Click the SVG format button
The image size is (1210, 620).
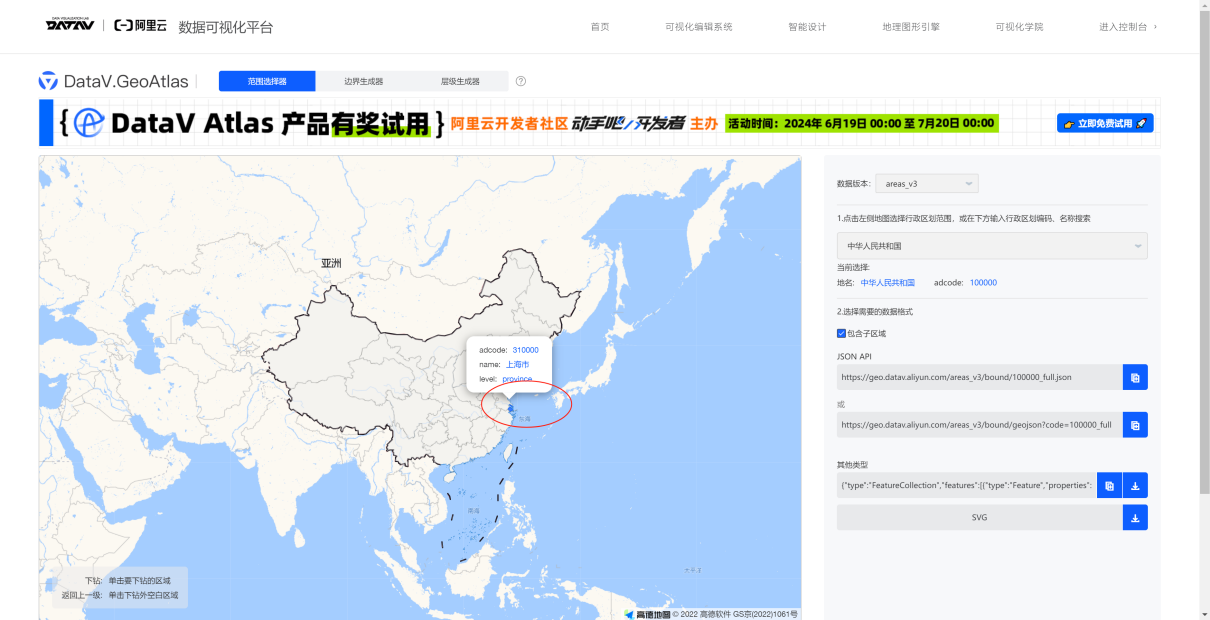[x=980, y=517]
